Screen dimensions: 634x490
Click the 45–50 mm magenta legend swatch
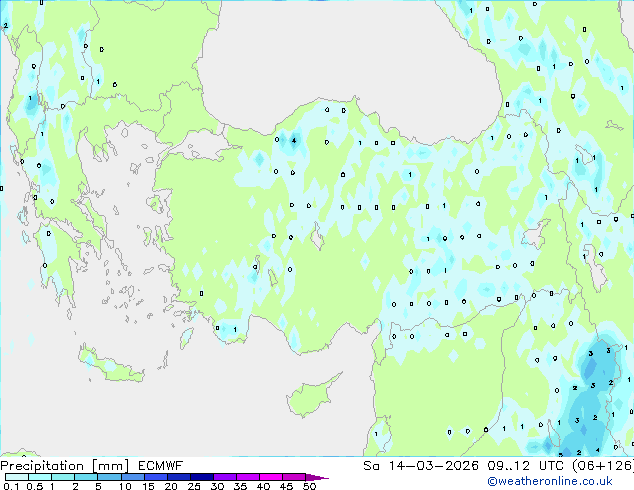(294, 477)
